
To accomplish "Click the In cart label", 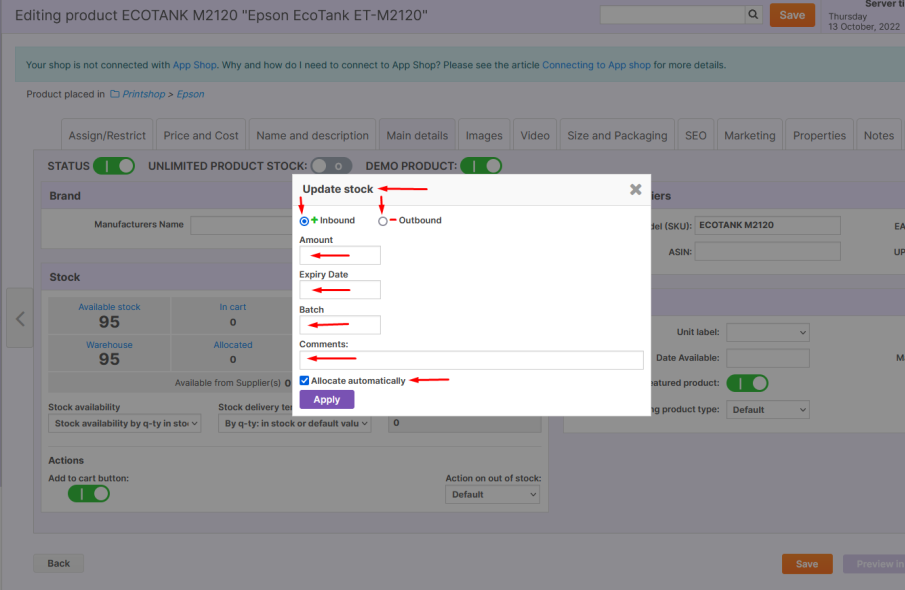I will 233,307.
